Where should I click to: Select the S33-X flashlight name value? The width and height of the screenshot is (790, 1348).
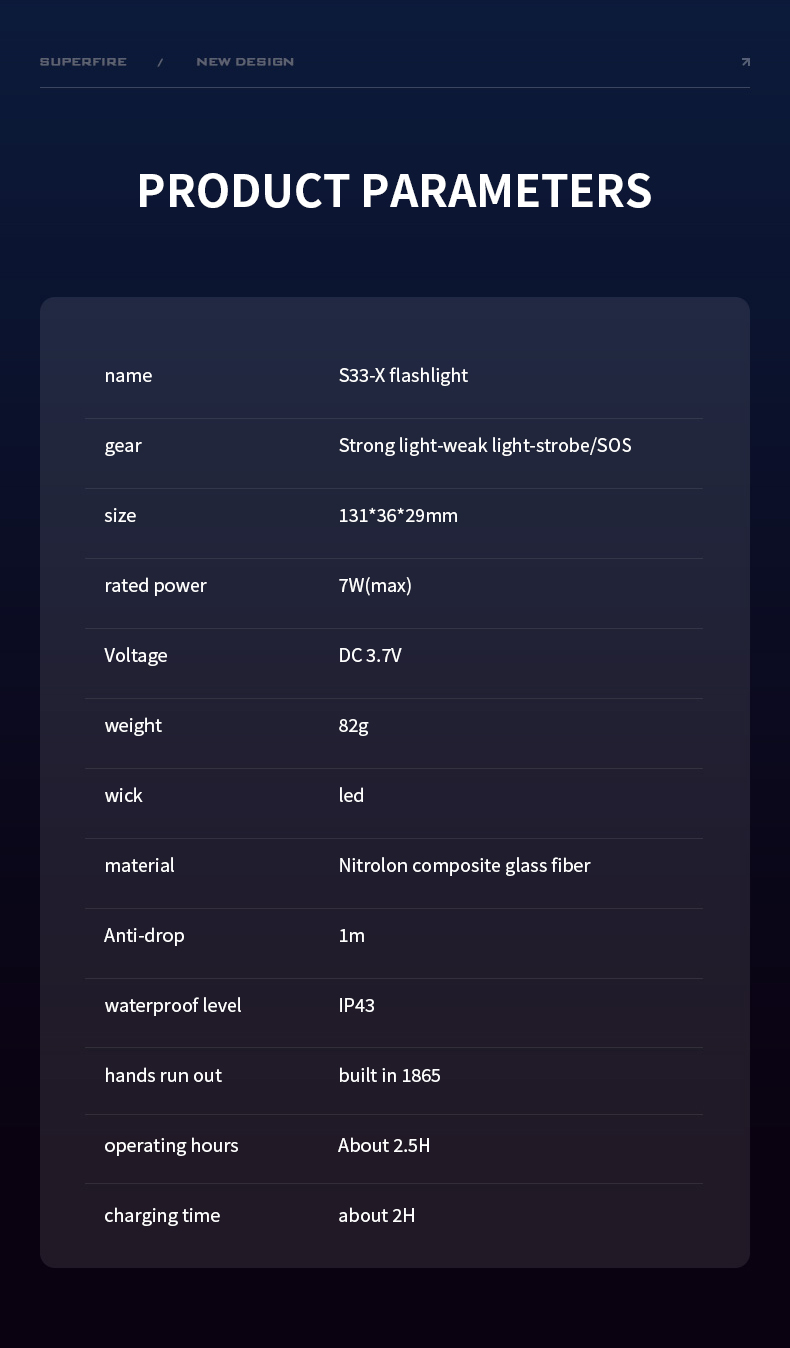coord(403,375)
